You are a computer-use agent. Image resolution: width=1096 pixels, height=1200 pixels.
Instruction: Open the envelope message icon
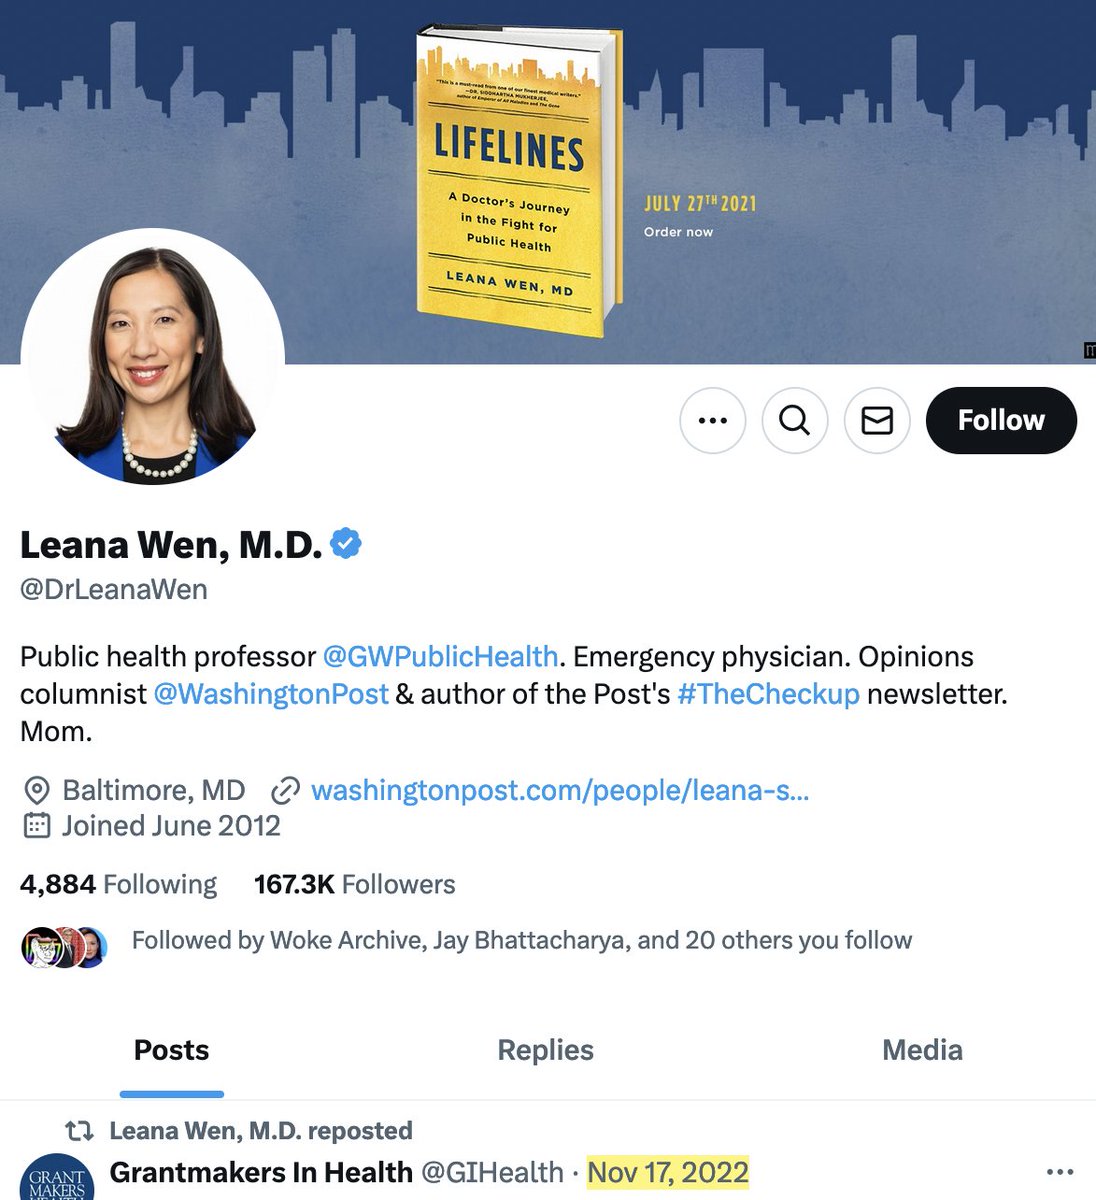click(x=877, y=420)
